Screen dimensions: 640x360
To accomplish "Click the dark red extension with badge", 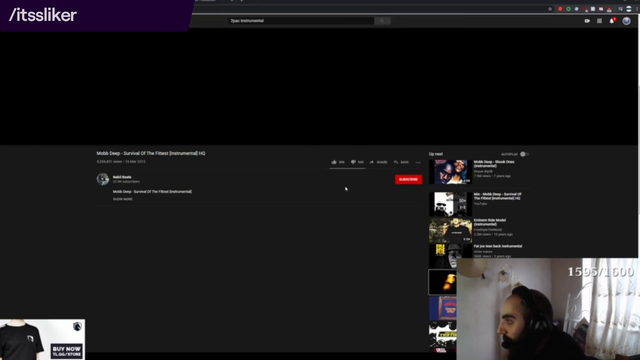I will pyautogui.click(x=585, y=9).
